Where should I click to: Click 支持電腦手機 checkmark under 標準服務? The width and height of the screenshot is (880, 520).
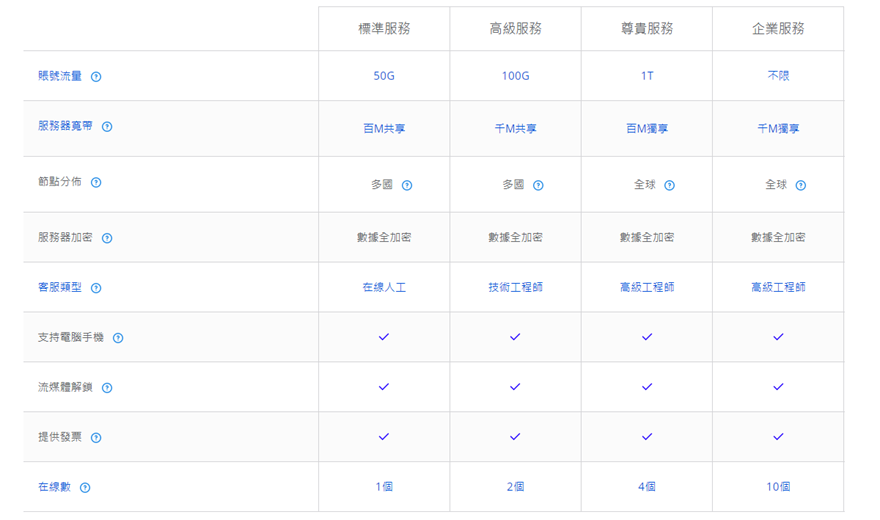(x=384, y=337)
